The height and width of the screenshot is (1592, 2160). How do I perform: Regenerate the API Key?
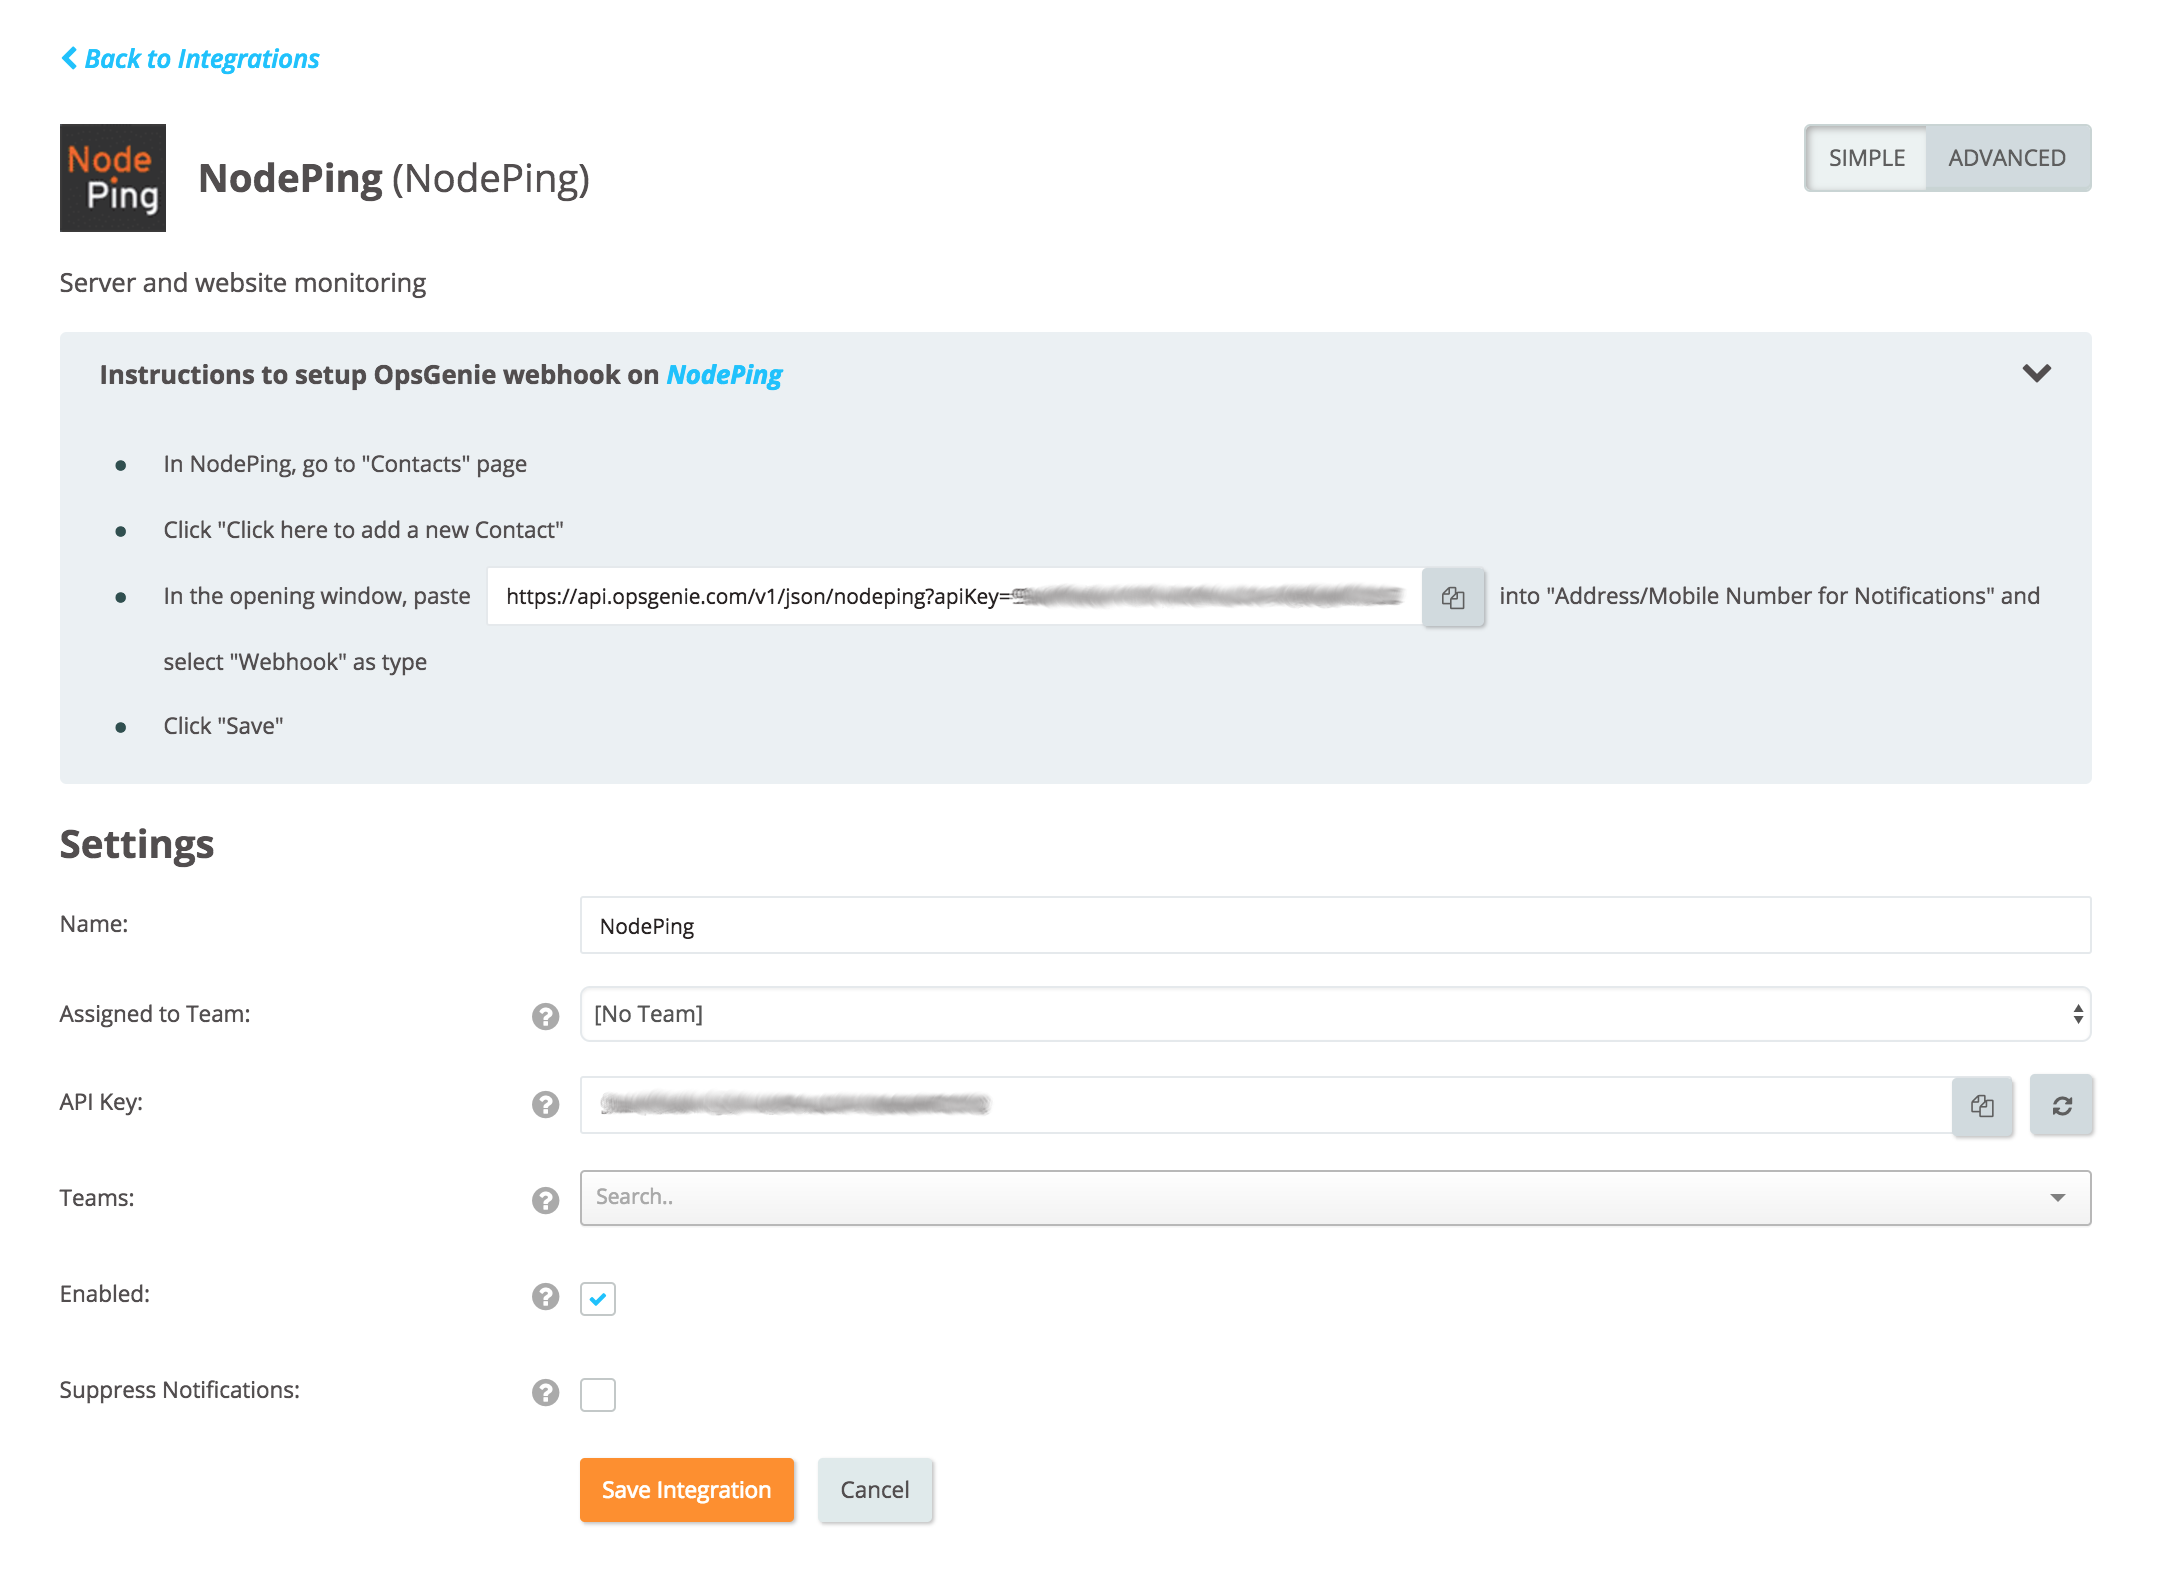pyautogui.click(x=2061, y=1105)
